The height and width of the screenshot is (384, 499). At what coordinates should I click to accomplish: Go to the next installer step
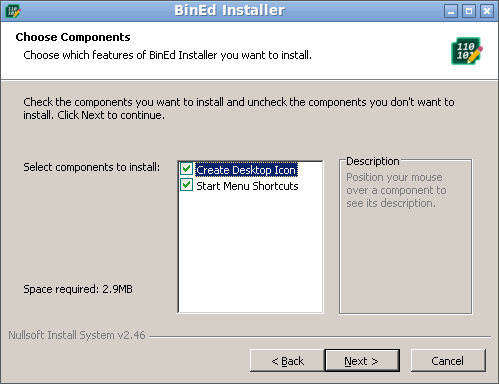(362, 360)
